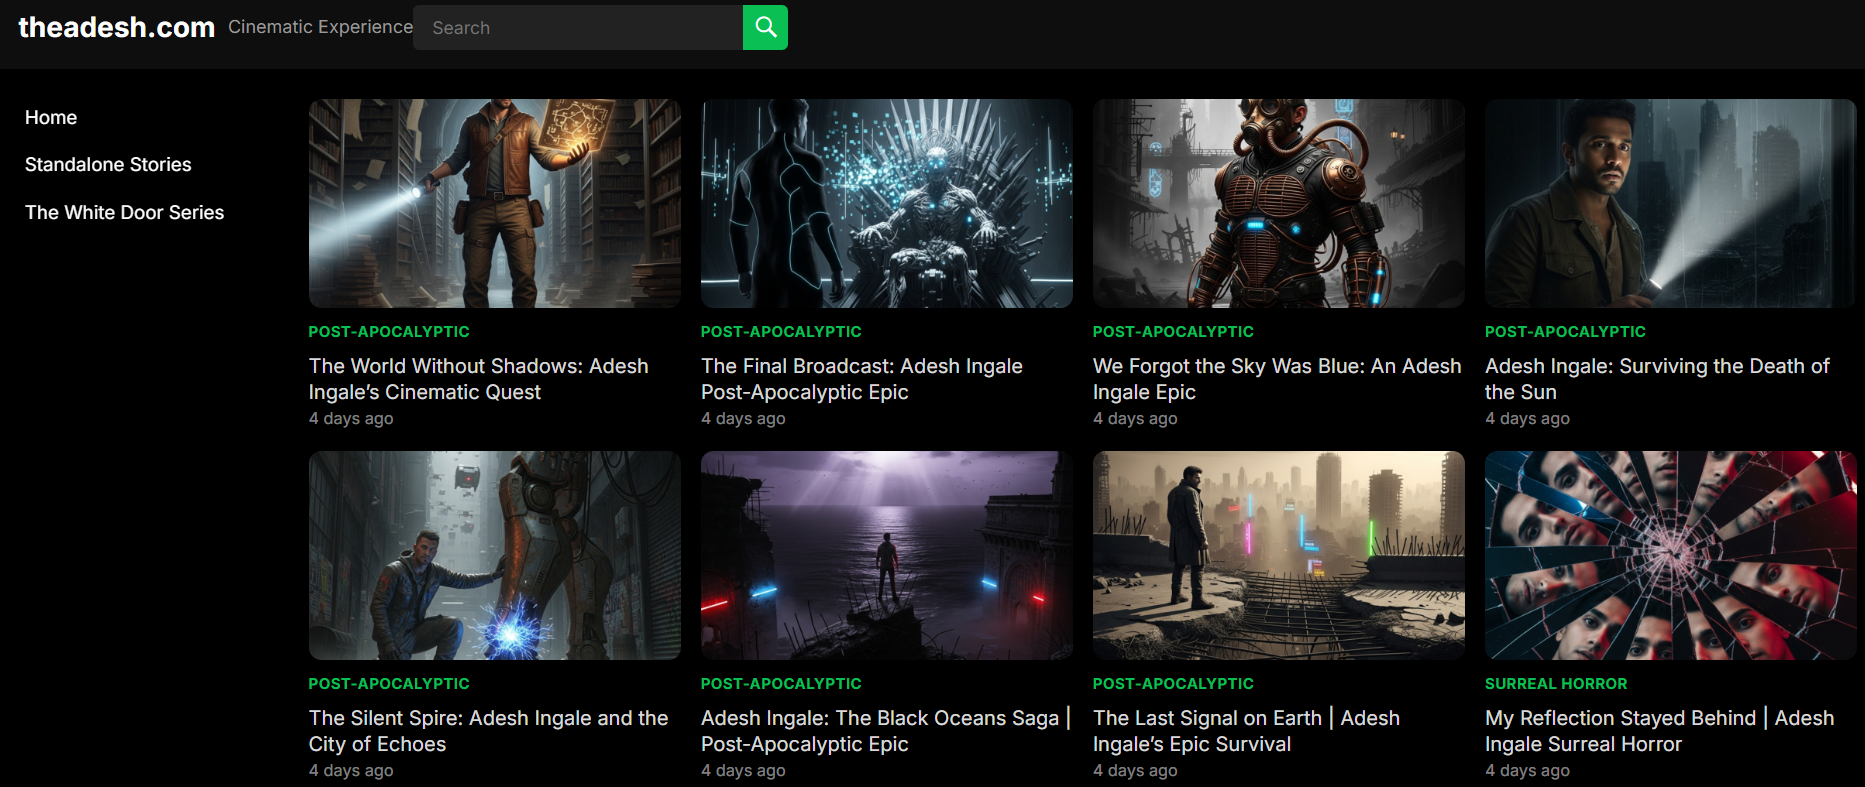Click title The Final Broadcast: Adesh Ingale

[862, 379]
